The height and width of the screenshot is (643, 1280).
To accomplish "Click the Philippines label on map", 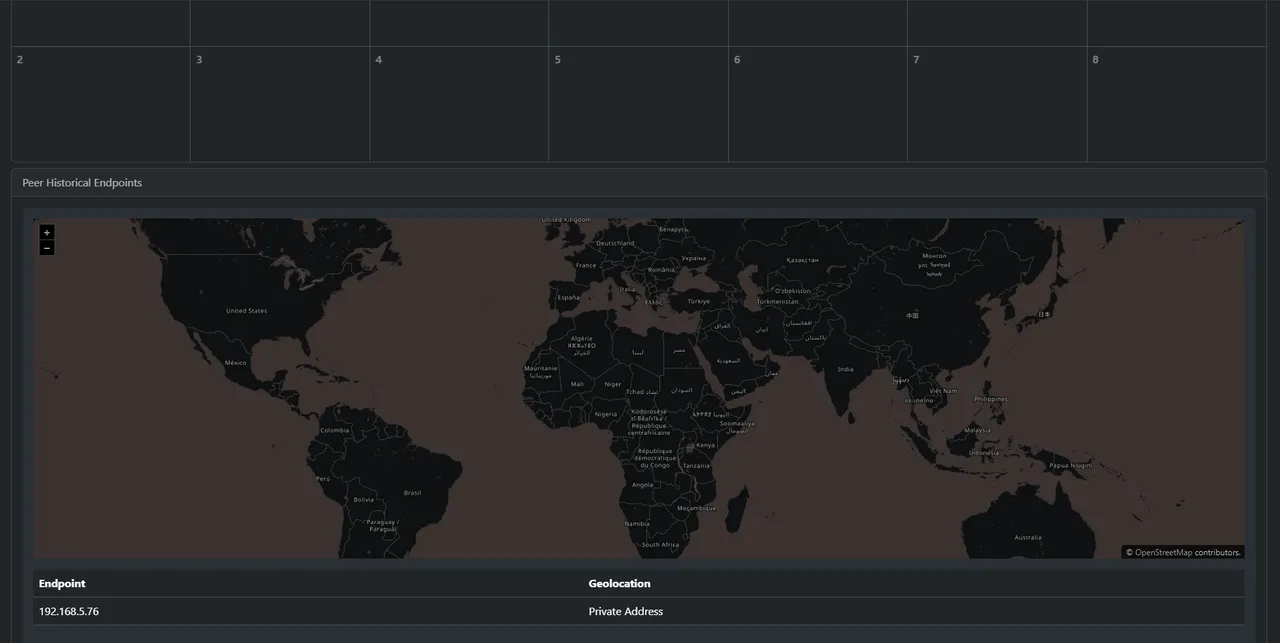I will [990, 399].
